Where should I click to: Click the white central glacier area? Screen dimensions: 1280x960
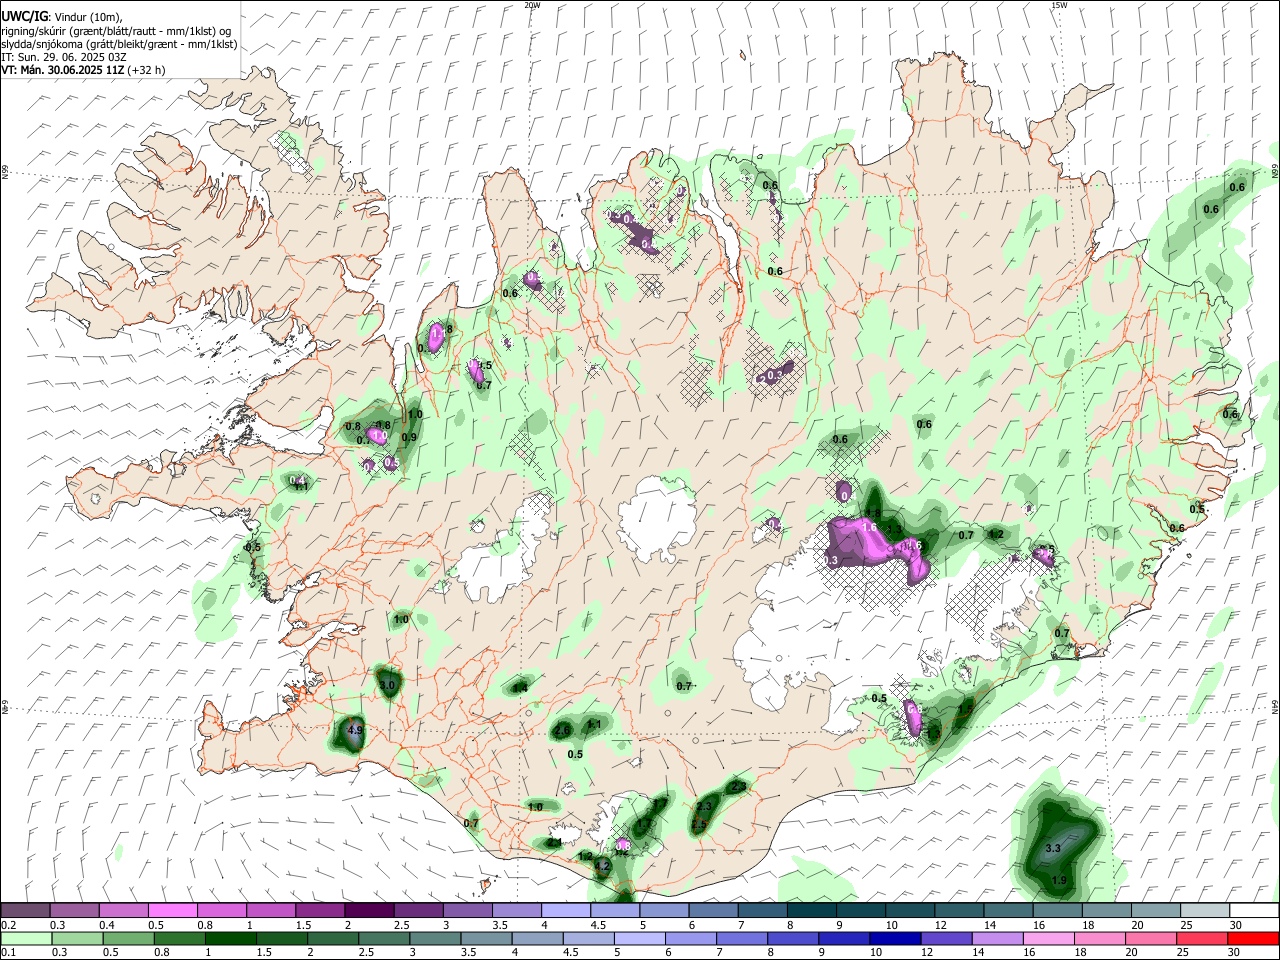657,520
